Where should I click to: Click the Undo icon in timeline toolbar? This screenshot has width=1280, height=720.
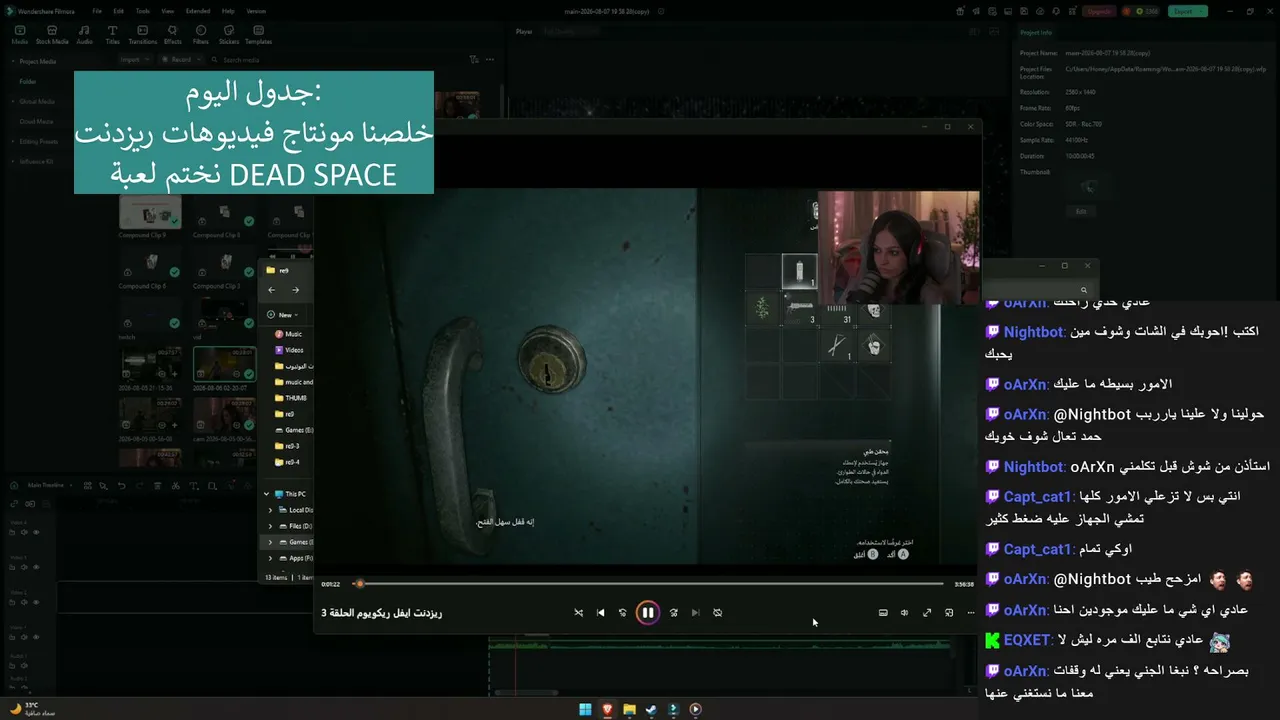(121, 486)
